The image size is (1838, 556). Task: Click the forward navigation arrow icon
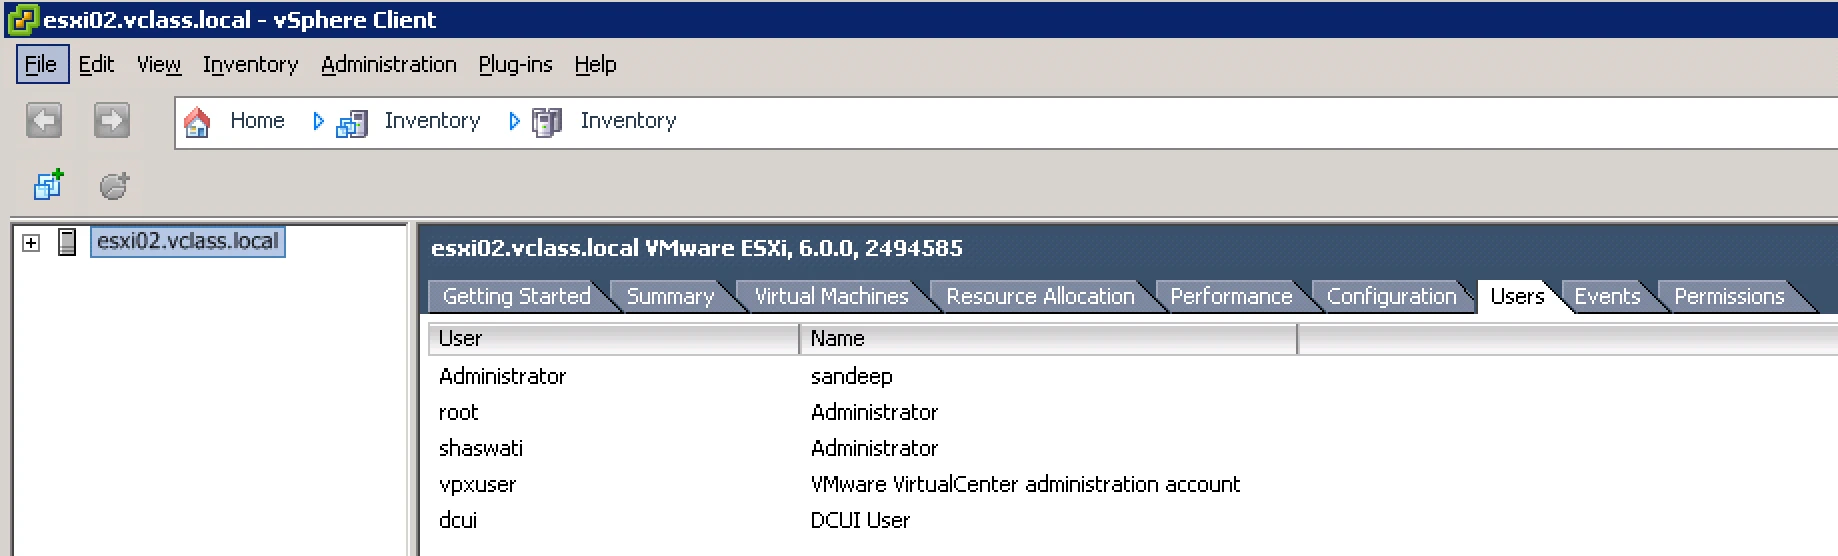pyautogui.click(x=112, y=121)
